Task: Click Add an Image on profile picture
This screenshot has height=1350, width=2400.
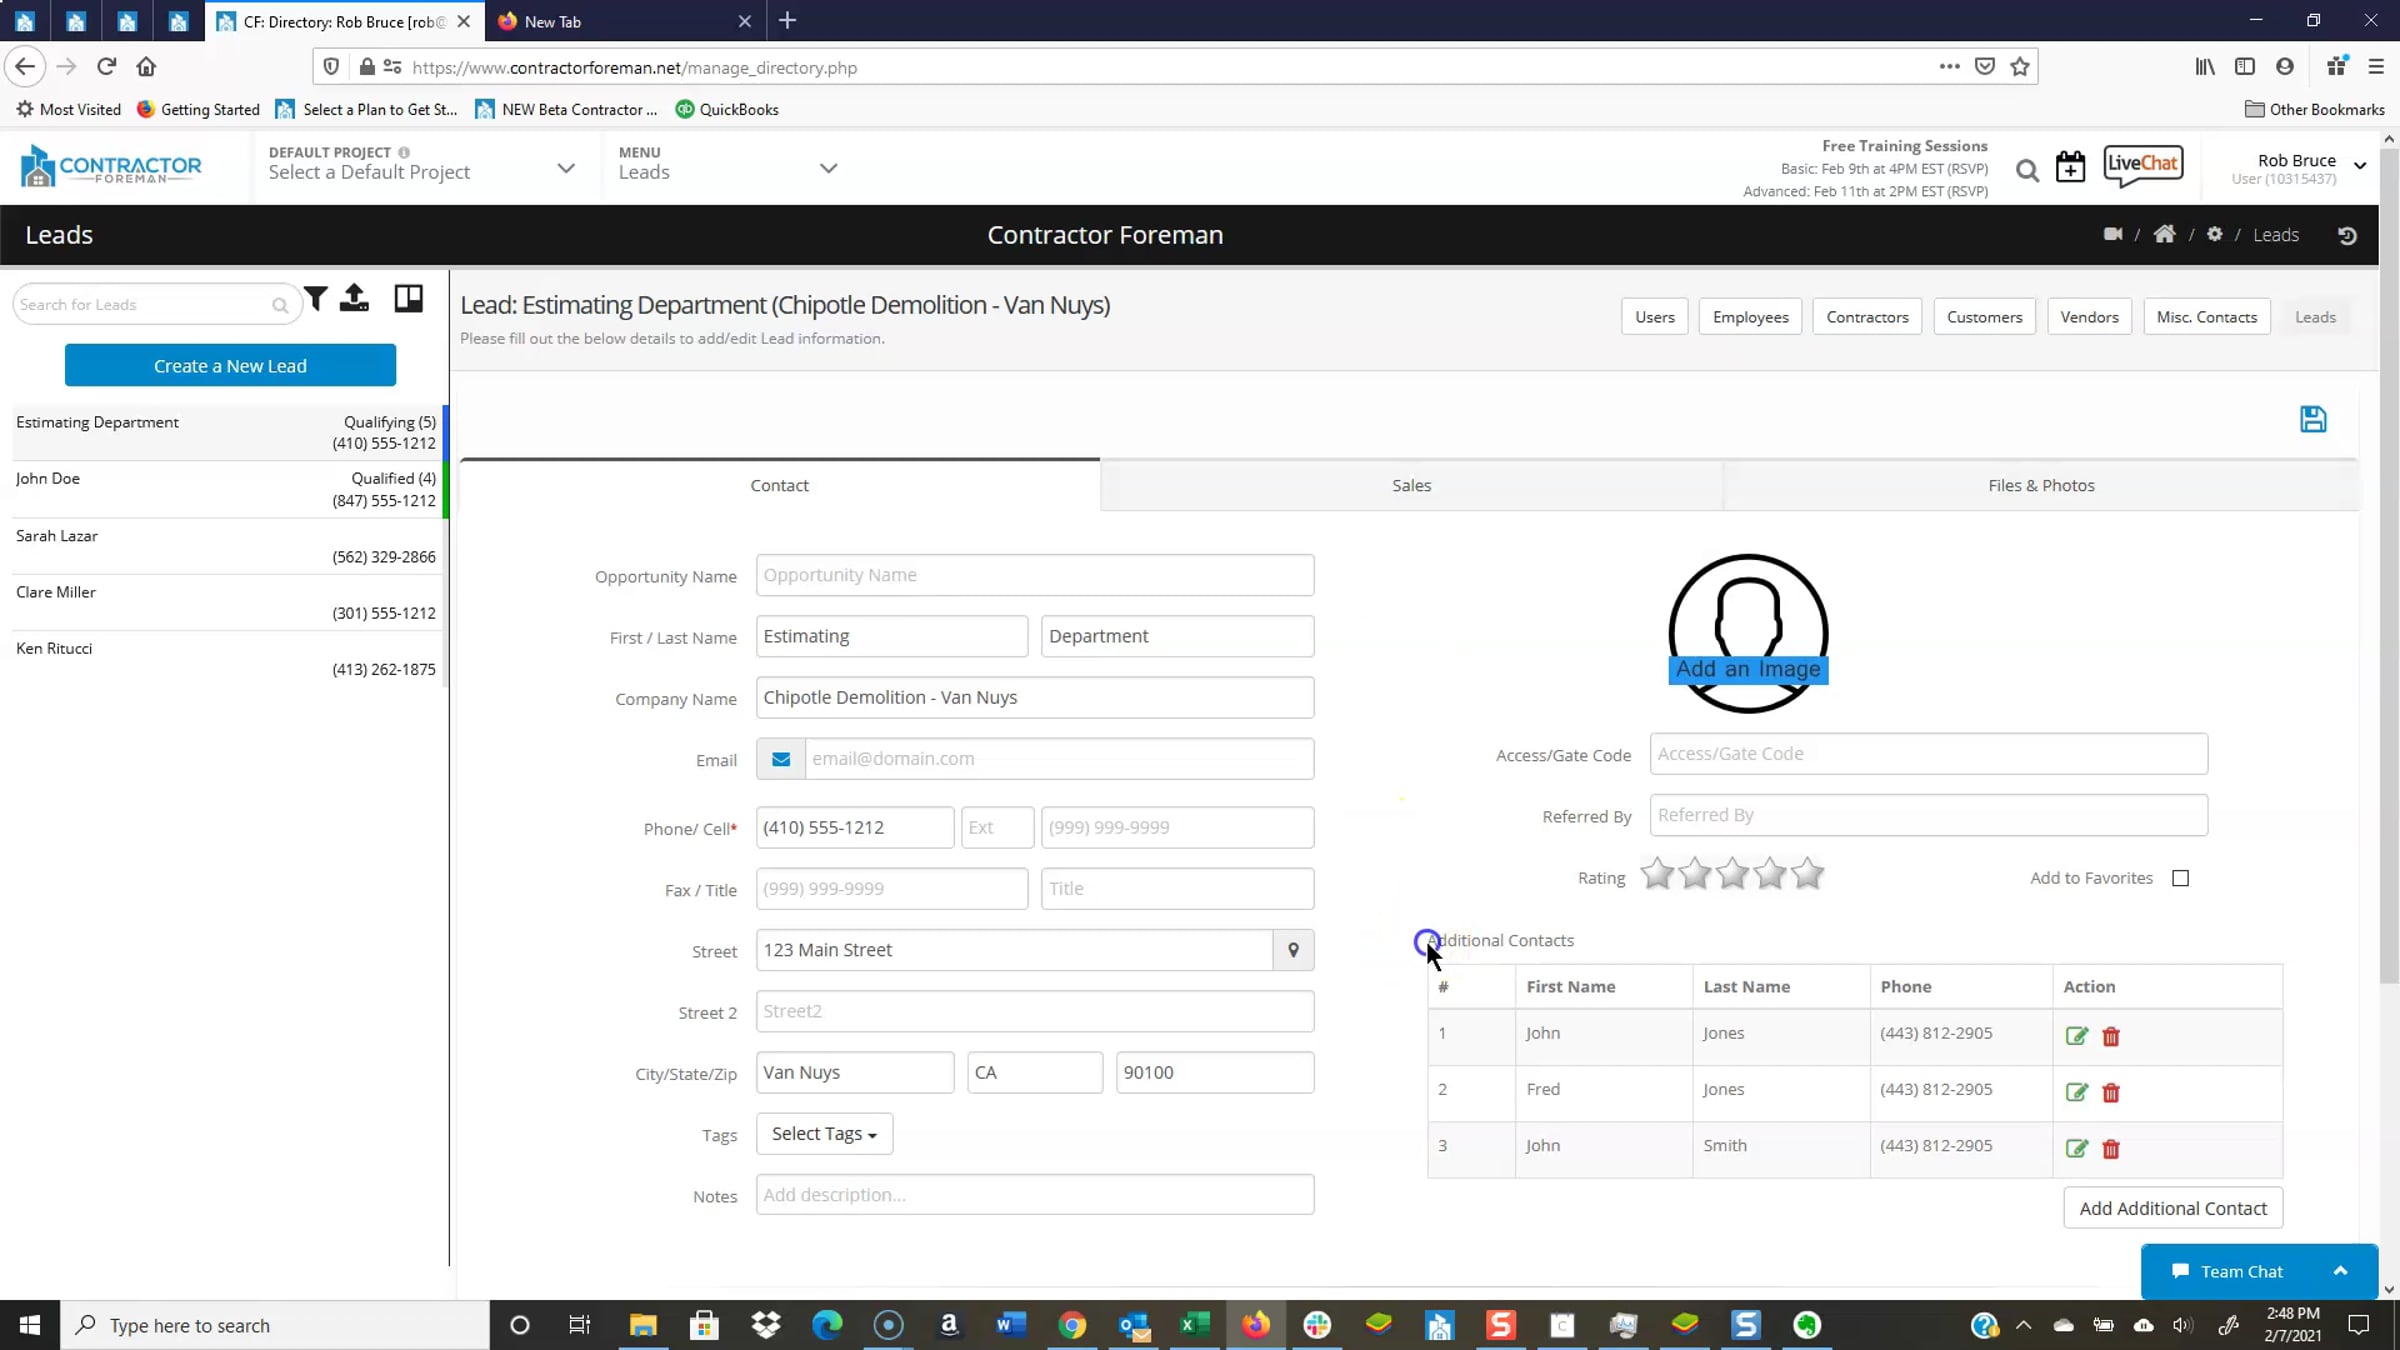Action: coord(1748,669)
